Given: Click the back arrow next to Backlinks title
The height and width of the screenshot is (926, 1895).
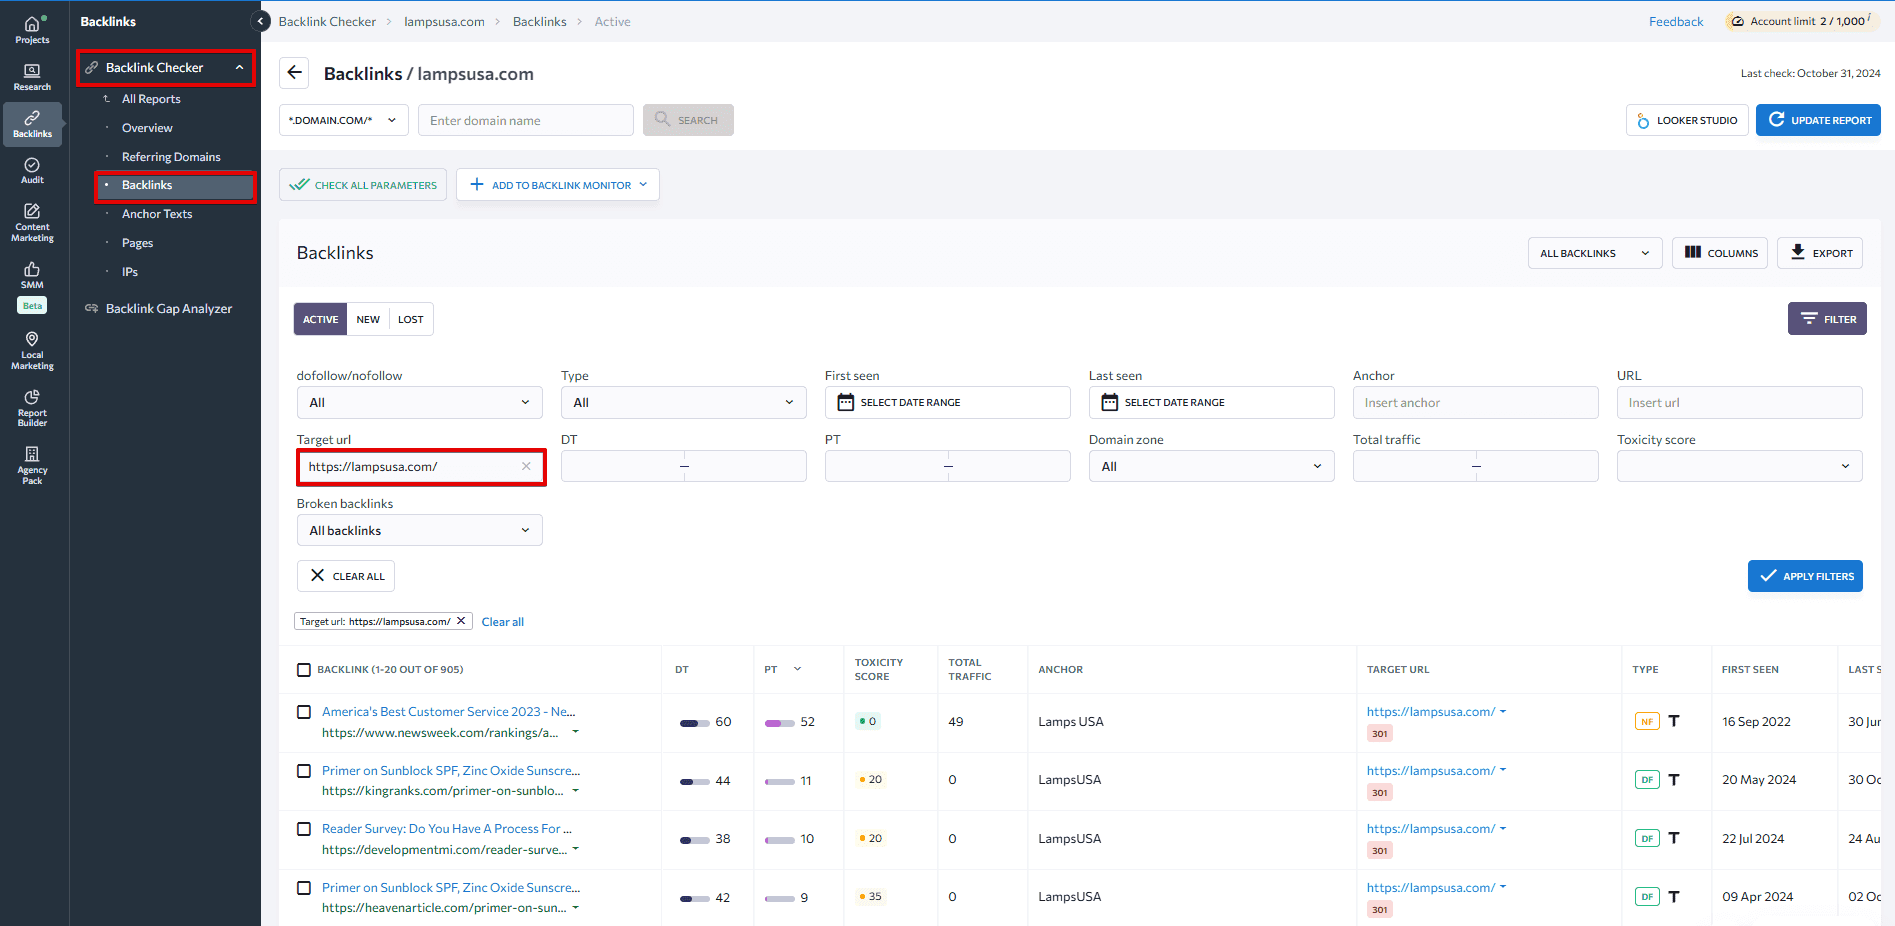Looking at the screenshot, I should tap(294, 72).
